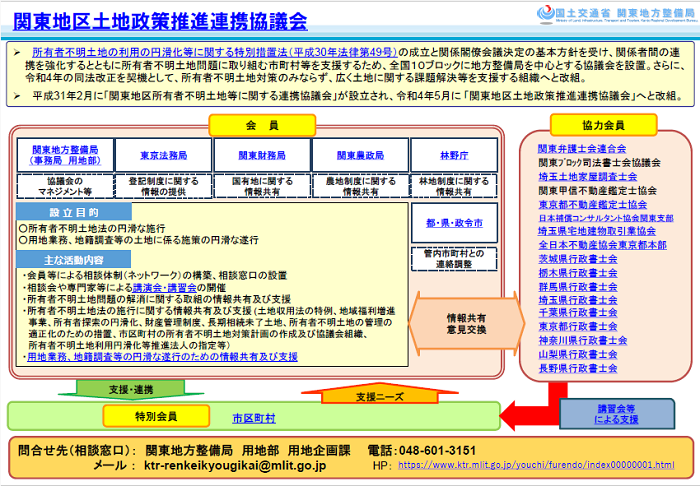700x486 pixels.
Task: Open the 千葉県行政書士会 link
Action: 578,313
